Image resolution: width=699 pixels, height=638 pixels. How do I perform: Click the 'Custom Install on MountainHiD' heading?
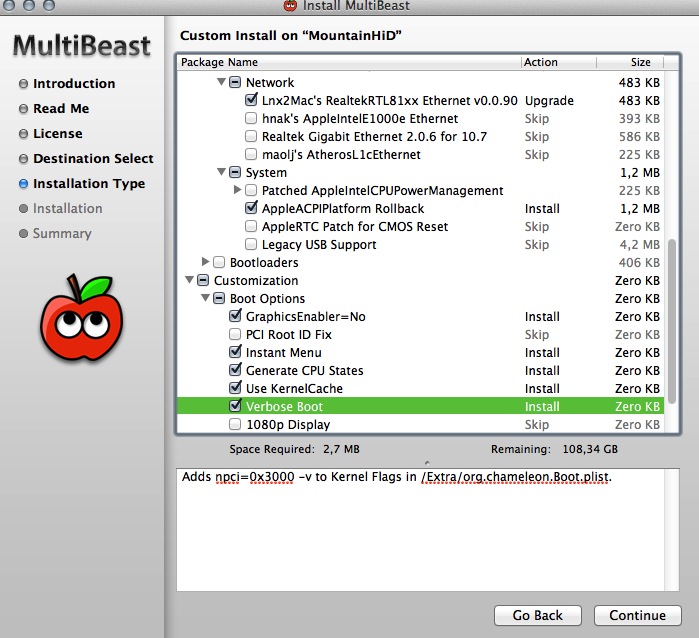[291, 35]
